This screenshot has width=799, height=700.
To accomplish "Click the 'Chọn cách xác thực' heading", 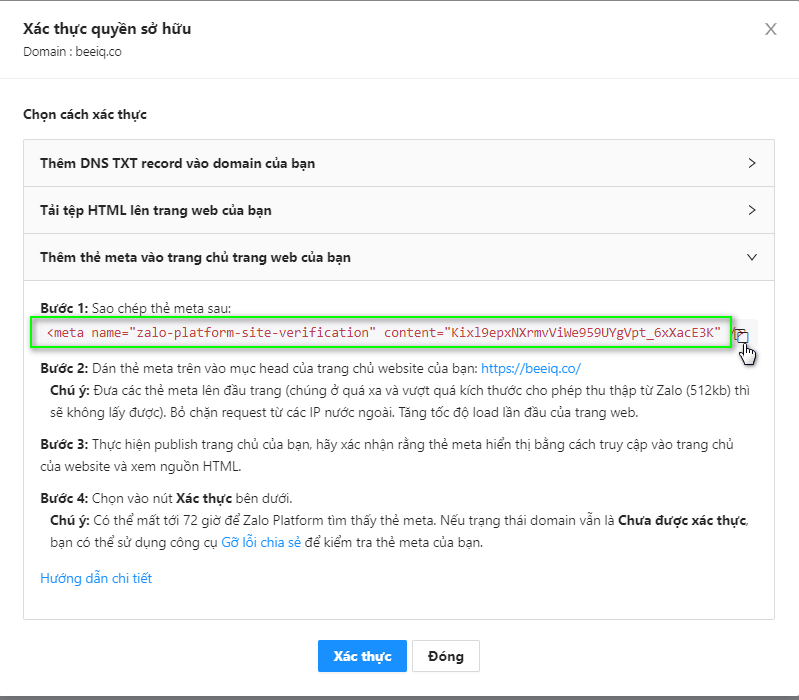I will tap(85, 115).
